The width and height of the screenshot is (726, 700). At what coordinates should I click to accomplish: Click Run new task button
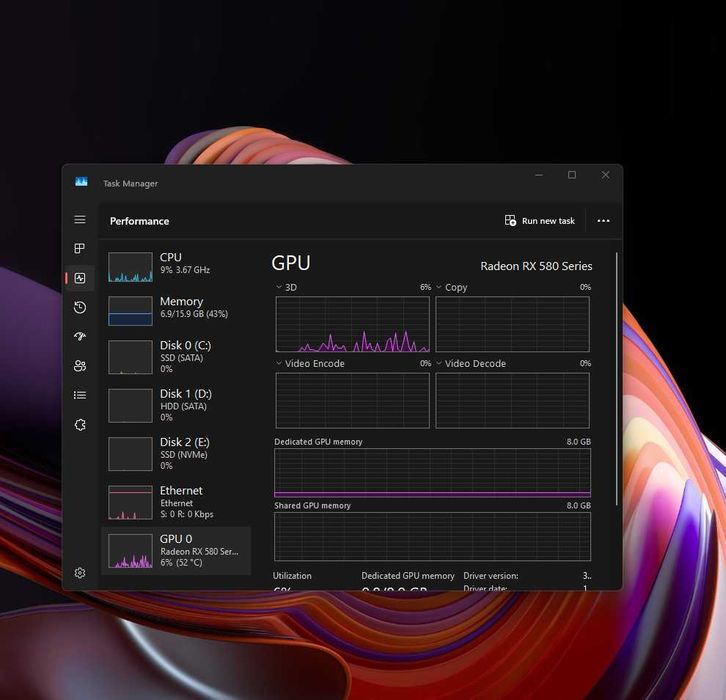click(x=540, y=221)
